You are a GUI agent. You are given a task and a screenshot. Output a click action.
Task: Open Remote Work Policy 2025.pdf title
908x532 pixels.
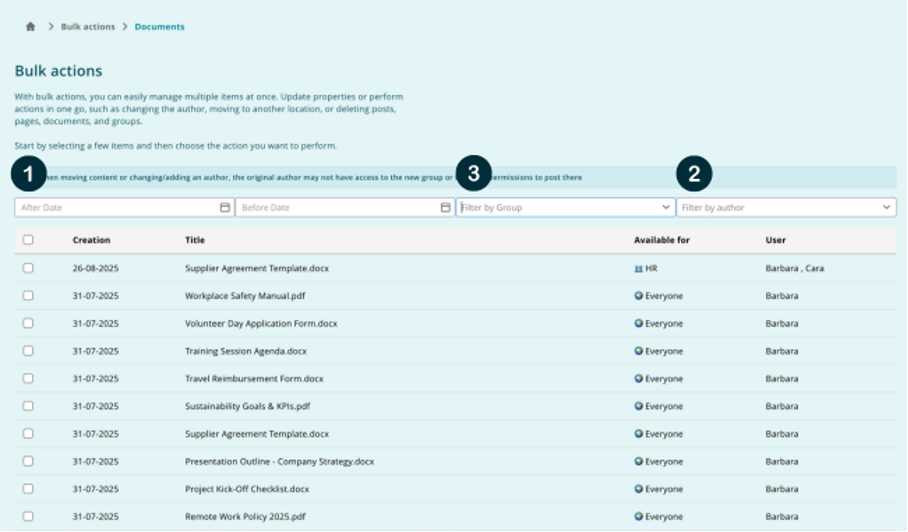click(245, 516)
